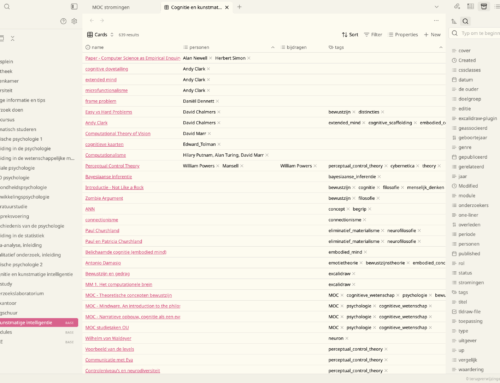Image resolution: width=500 pixels, height=383 pixels.
Task: Open the more options ellipsis menu
Action: point(436,21)
